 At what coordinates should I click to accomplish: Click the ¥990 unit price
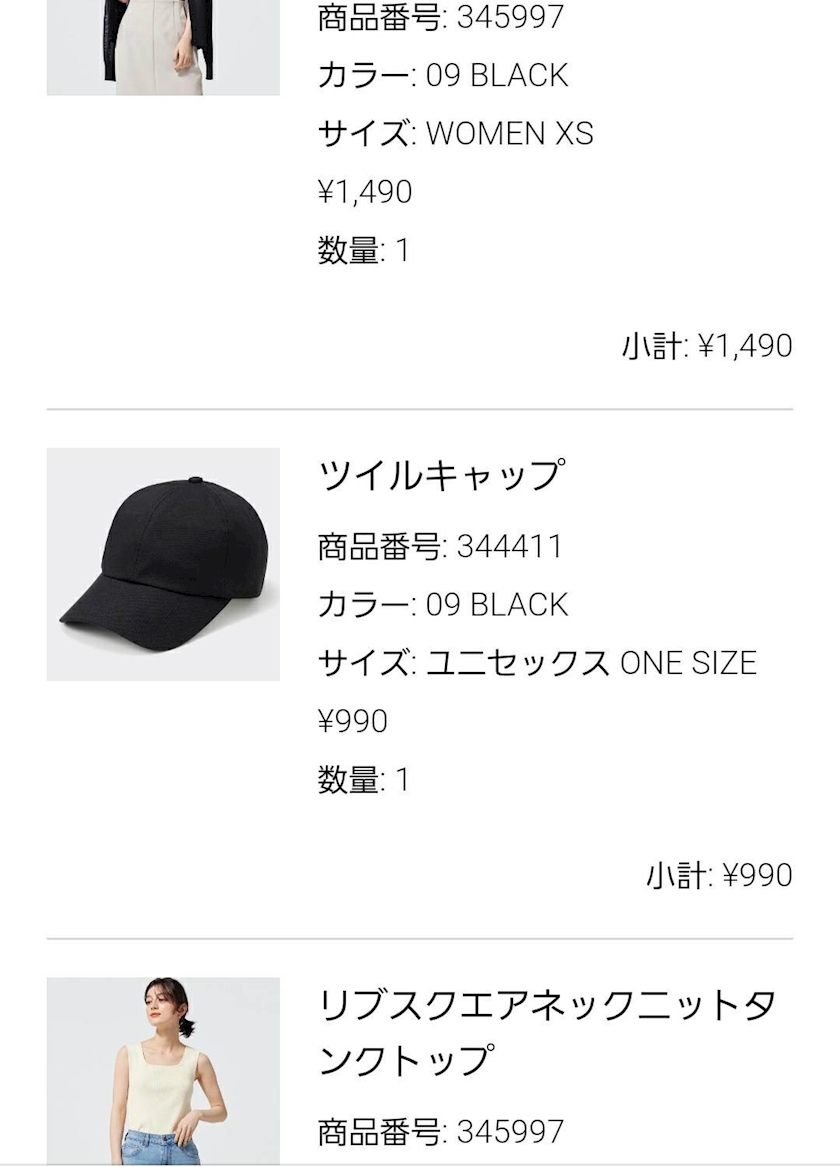coord(352,721)
